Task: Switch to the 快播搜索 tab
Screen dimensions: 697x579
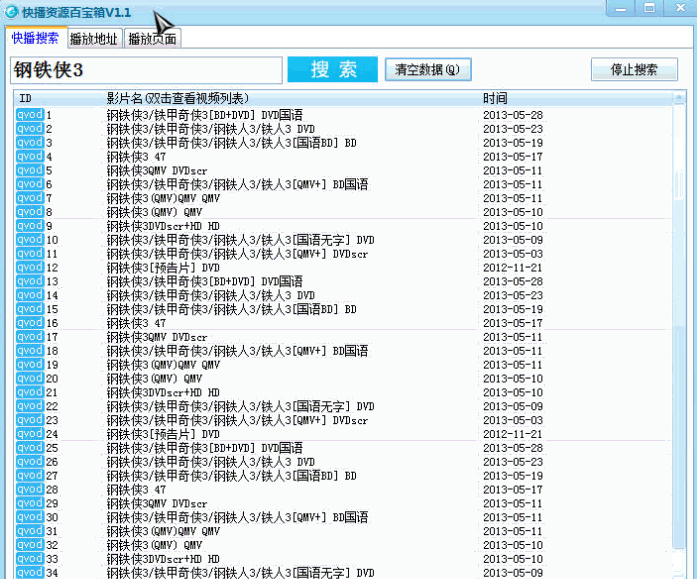Action: (x=35, y=38)
